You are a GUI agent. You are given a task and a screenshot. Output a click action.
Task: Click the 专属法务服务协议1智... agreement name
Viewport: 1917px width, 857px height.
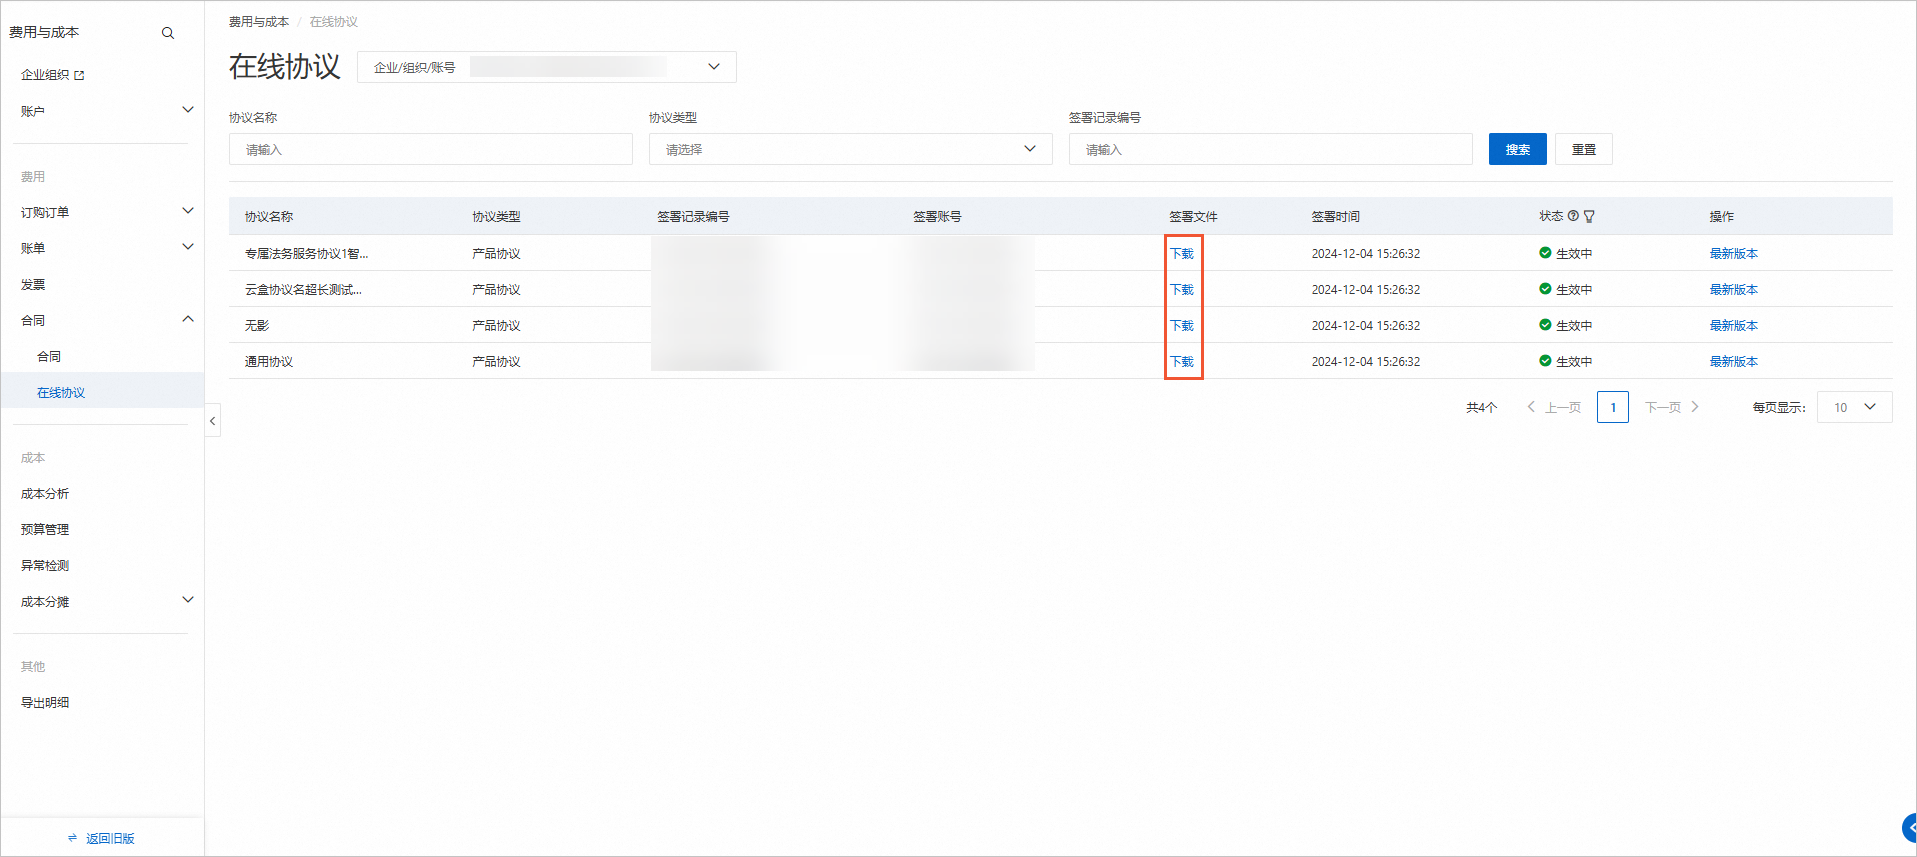(x=306, y=254)
